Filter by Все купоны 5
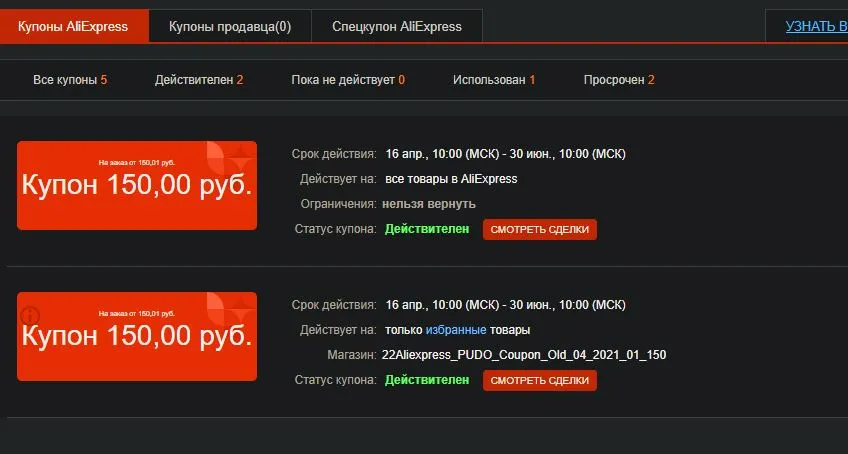This screenshot has height=454, width=848. click(70, 80)
